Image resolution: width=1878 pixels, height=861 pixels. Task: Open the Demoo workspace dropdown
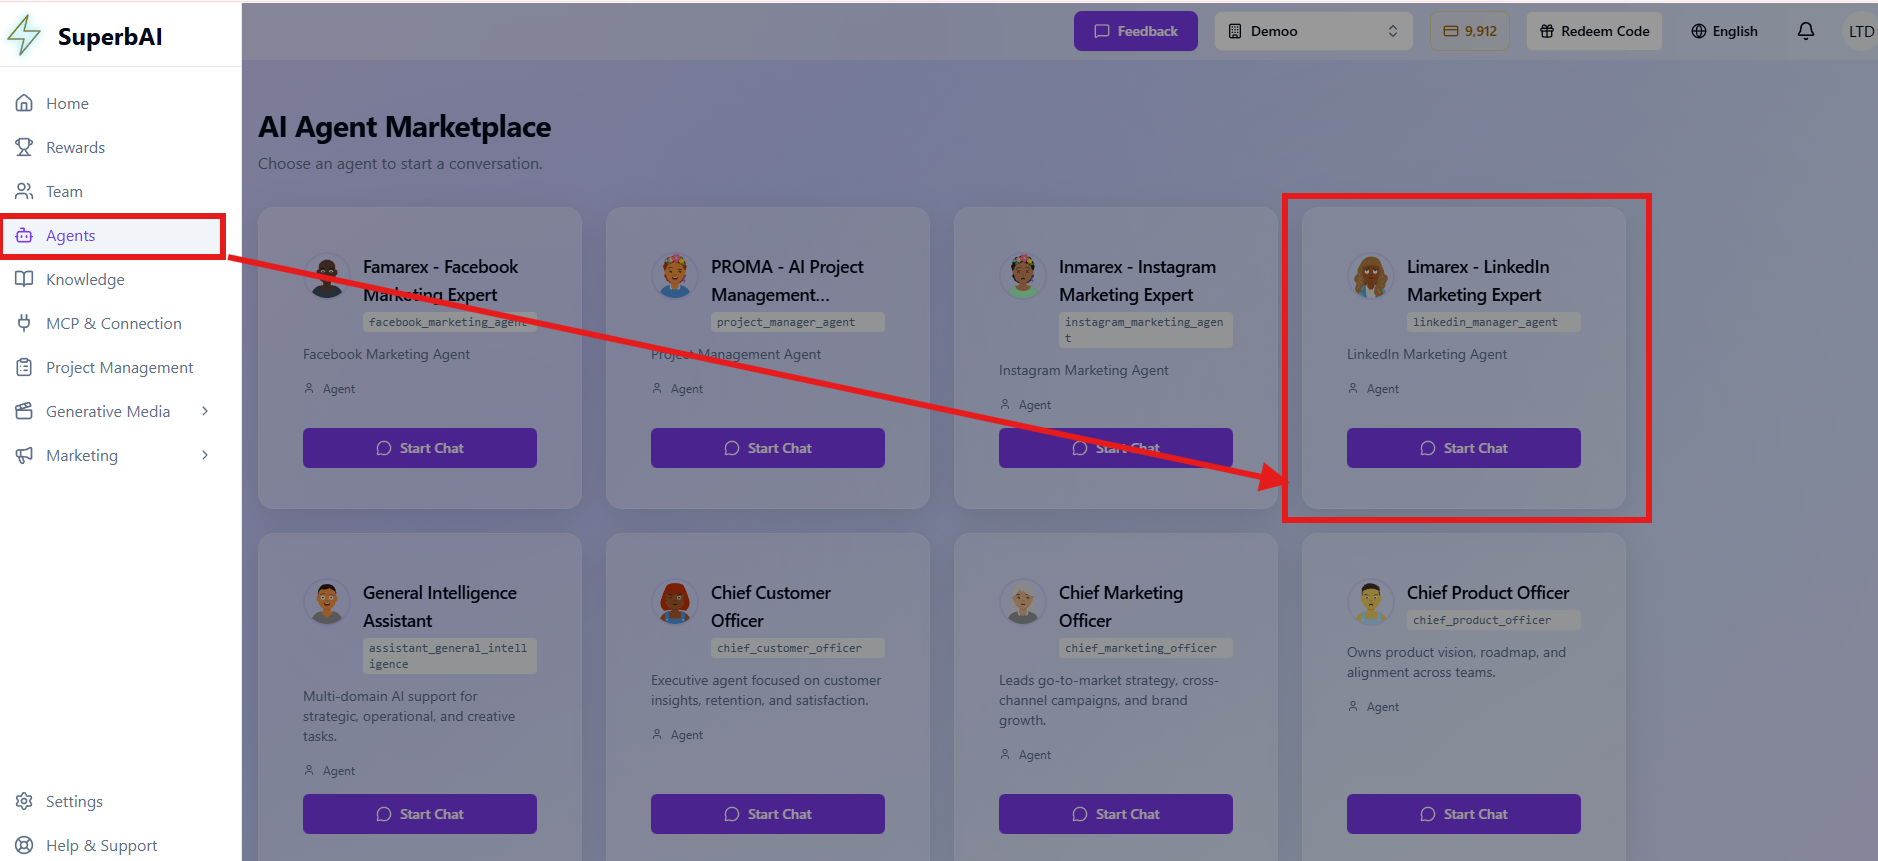pos(1312,31)
